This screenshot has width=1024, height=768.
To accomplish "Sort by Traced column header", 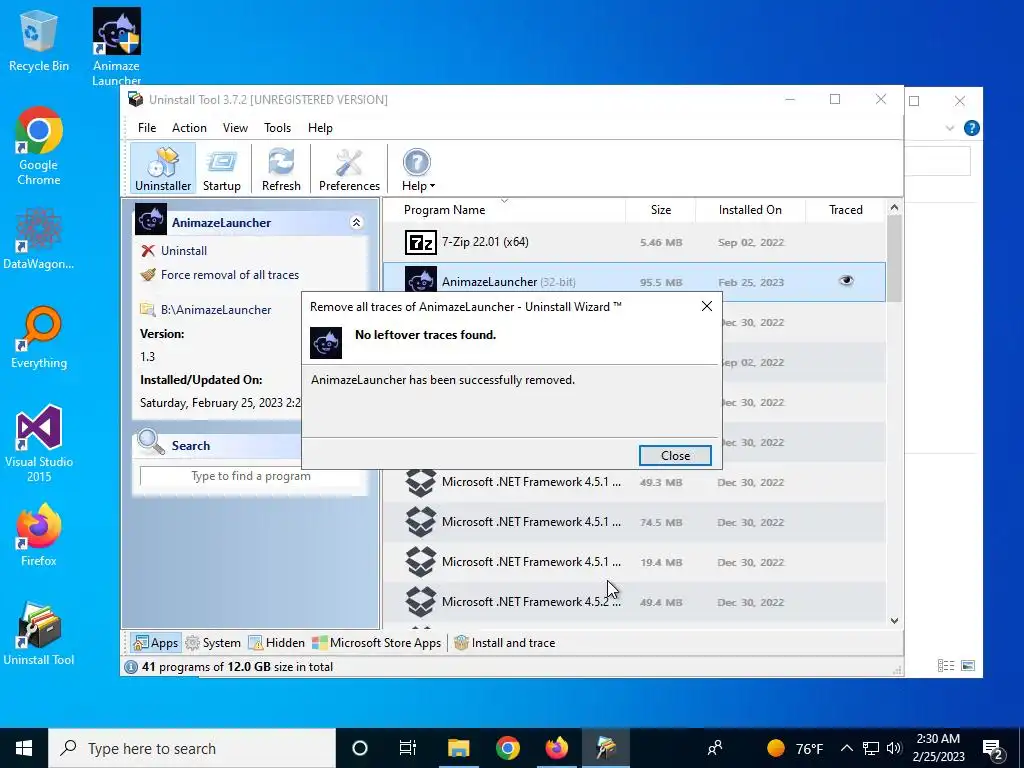I will pos(846,210).
